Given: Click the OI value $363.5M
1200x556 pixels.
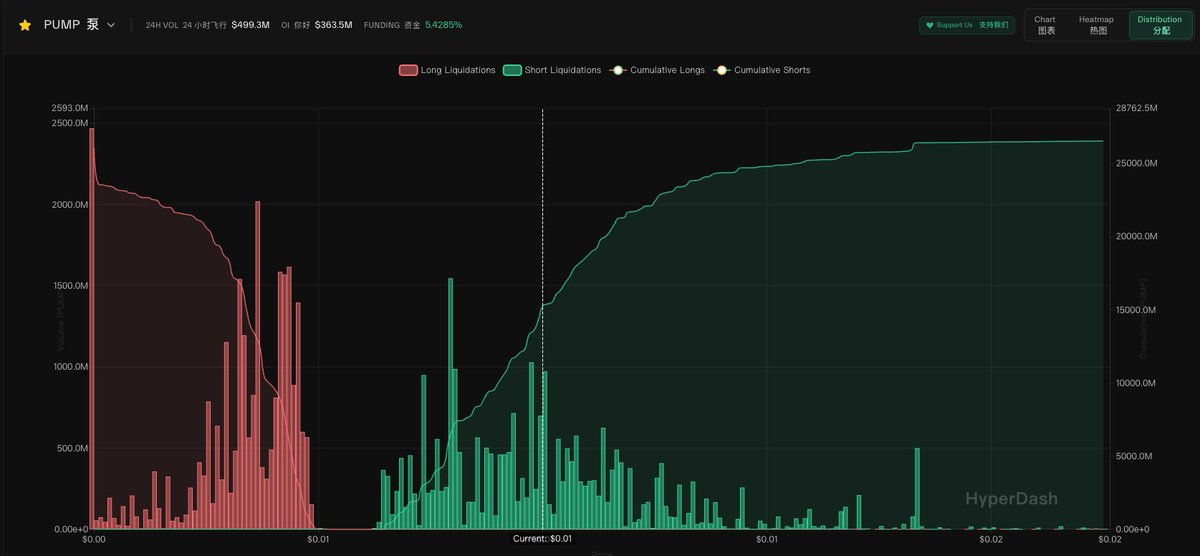Looking at the screenshot, I should (x=333, y=25).
